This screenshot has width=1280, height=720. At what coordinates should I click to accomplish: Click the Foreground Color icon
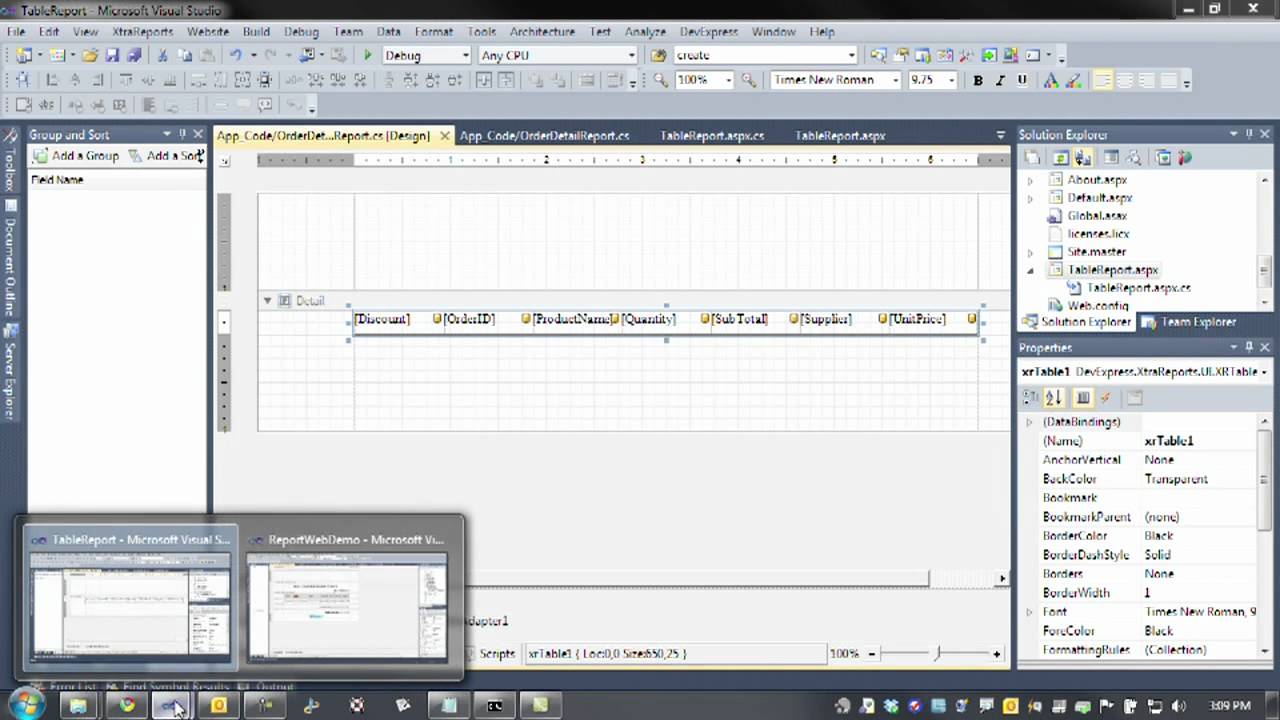coord(1050,80)
